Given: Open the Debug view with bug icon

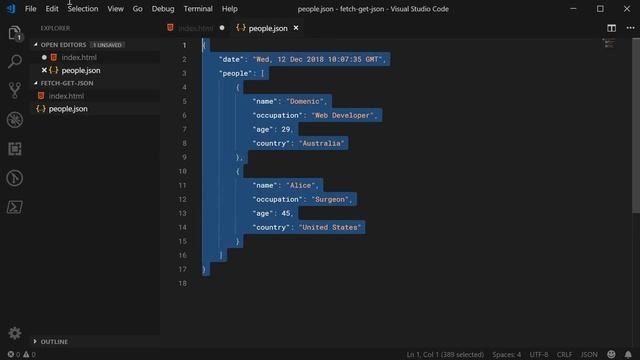Looking at the screenshot, I should pos(15,120).
